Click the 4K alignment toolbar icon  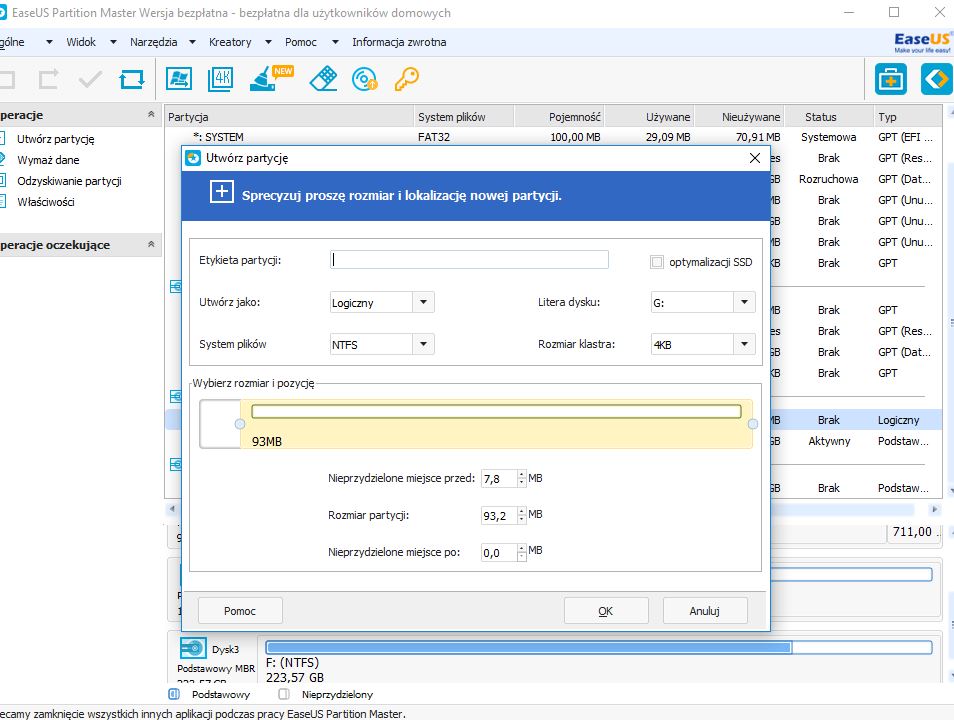(x=220, y=79)
